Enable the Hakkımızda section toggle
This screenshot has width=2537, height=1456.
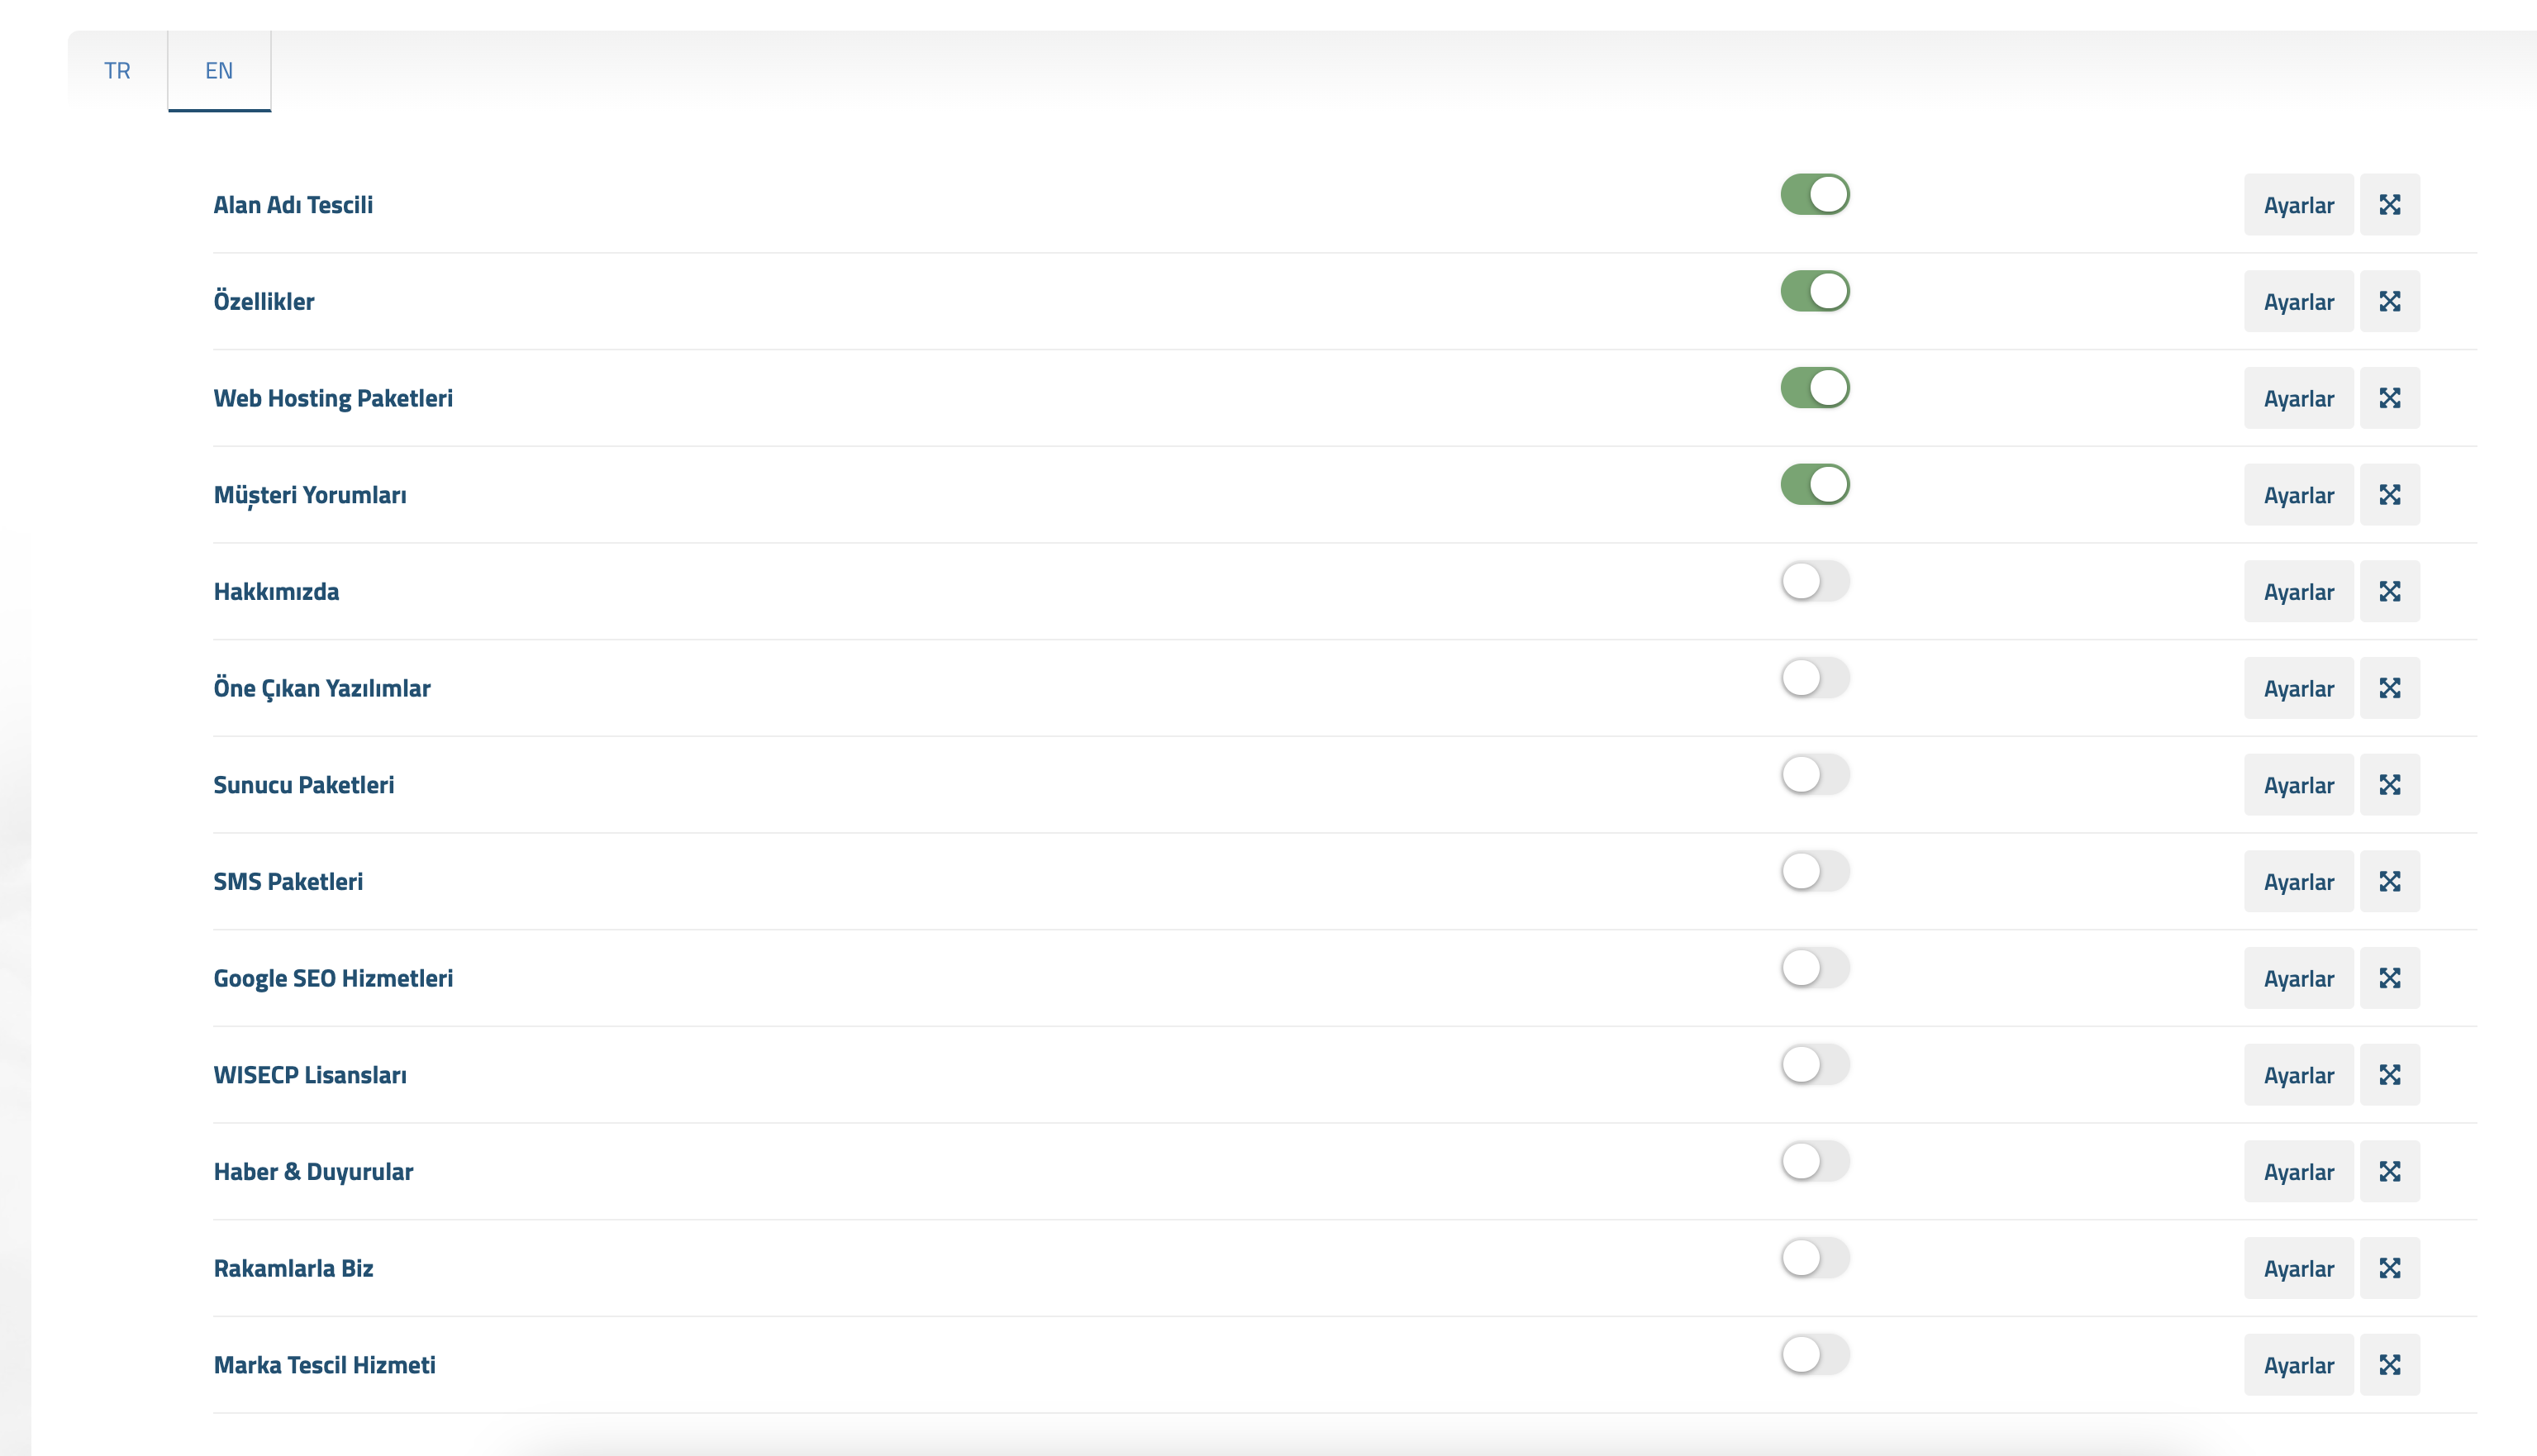(1814, 581)
